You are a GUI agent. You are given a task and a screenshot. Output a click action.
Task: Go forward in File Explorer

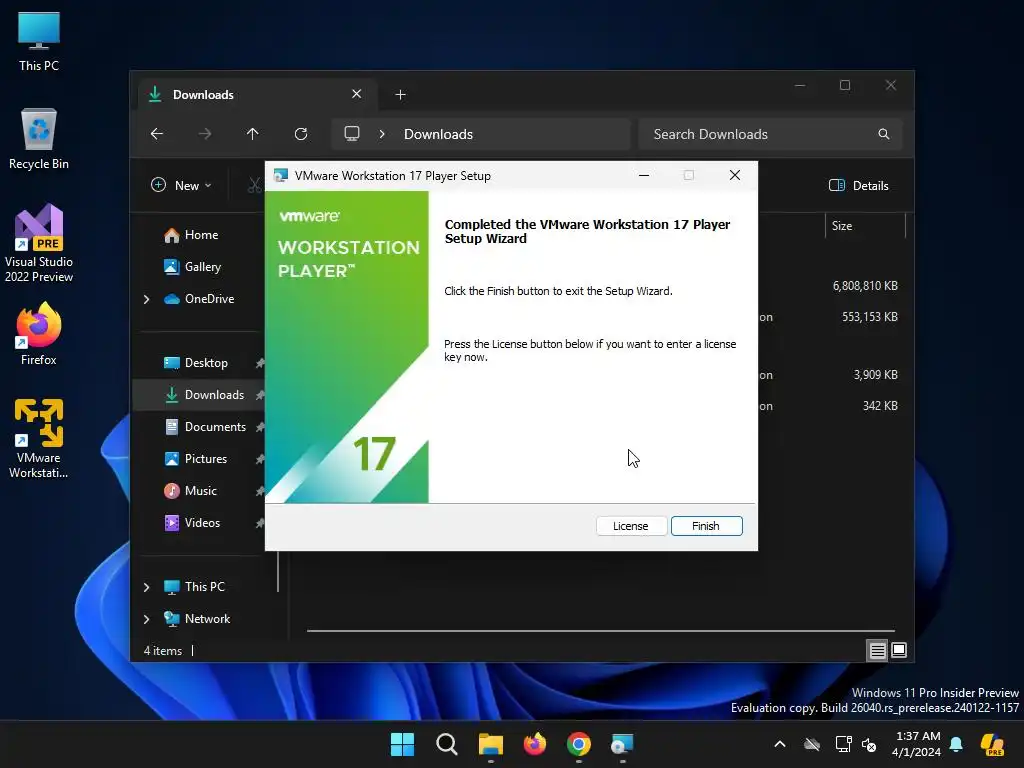[x=204, y=134]
